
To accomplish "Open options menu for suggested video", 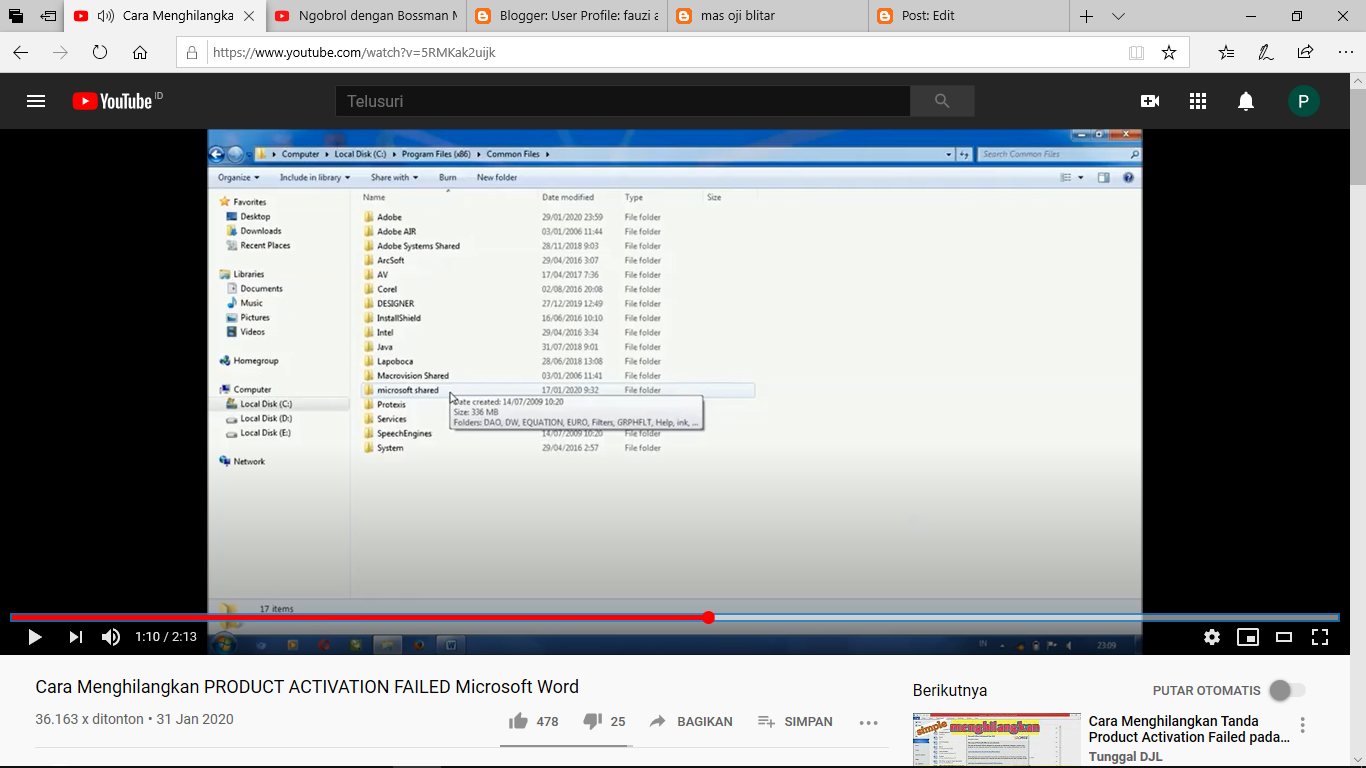I will 1302,725.
